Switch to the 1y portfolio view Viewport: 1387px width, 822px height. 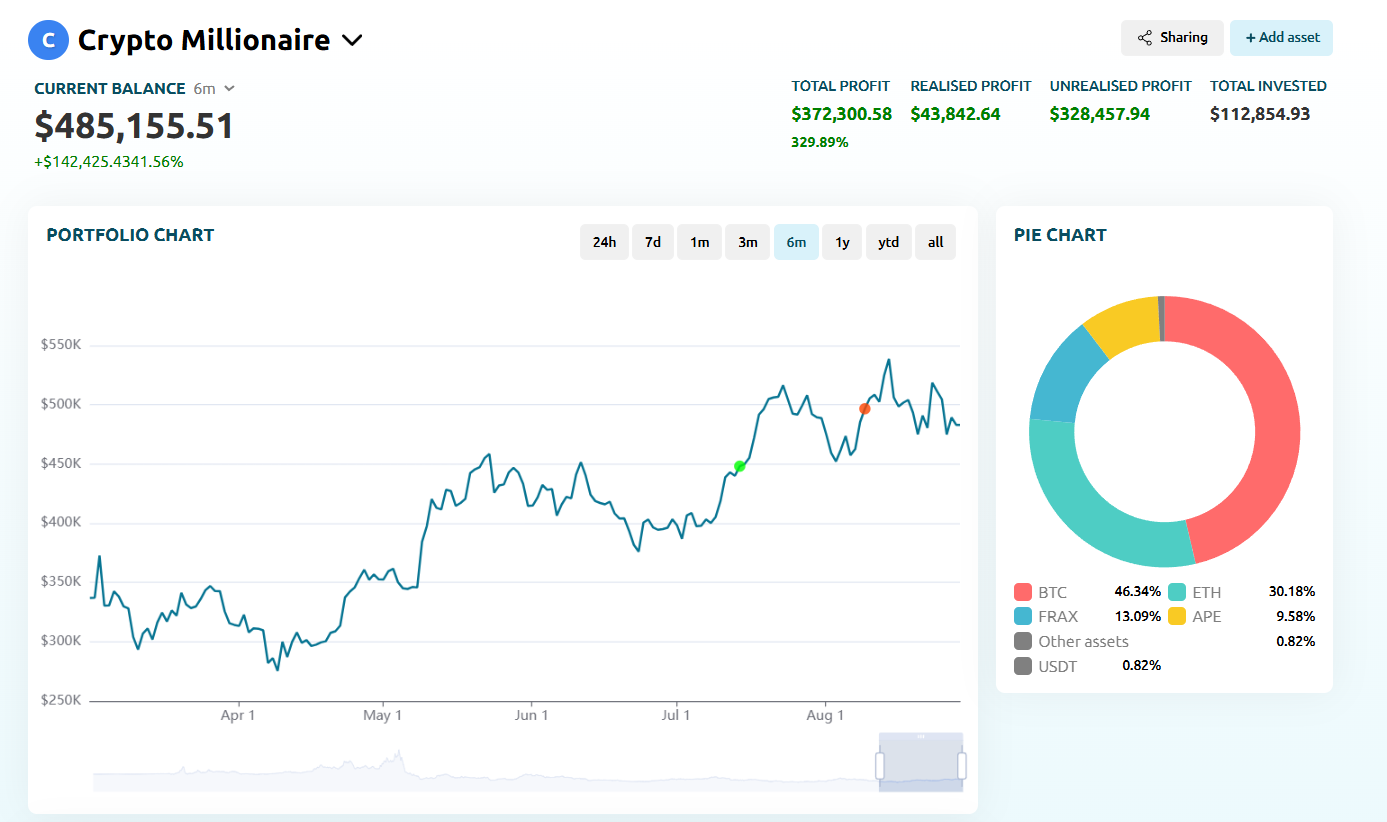(841, 241)
